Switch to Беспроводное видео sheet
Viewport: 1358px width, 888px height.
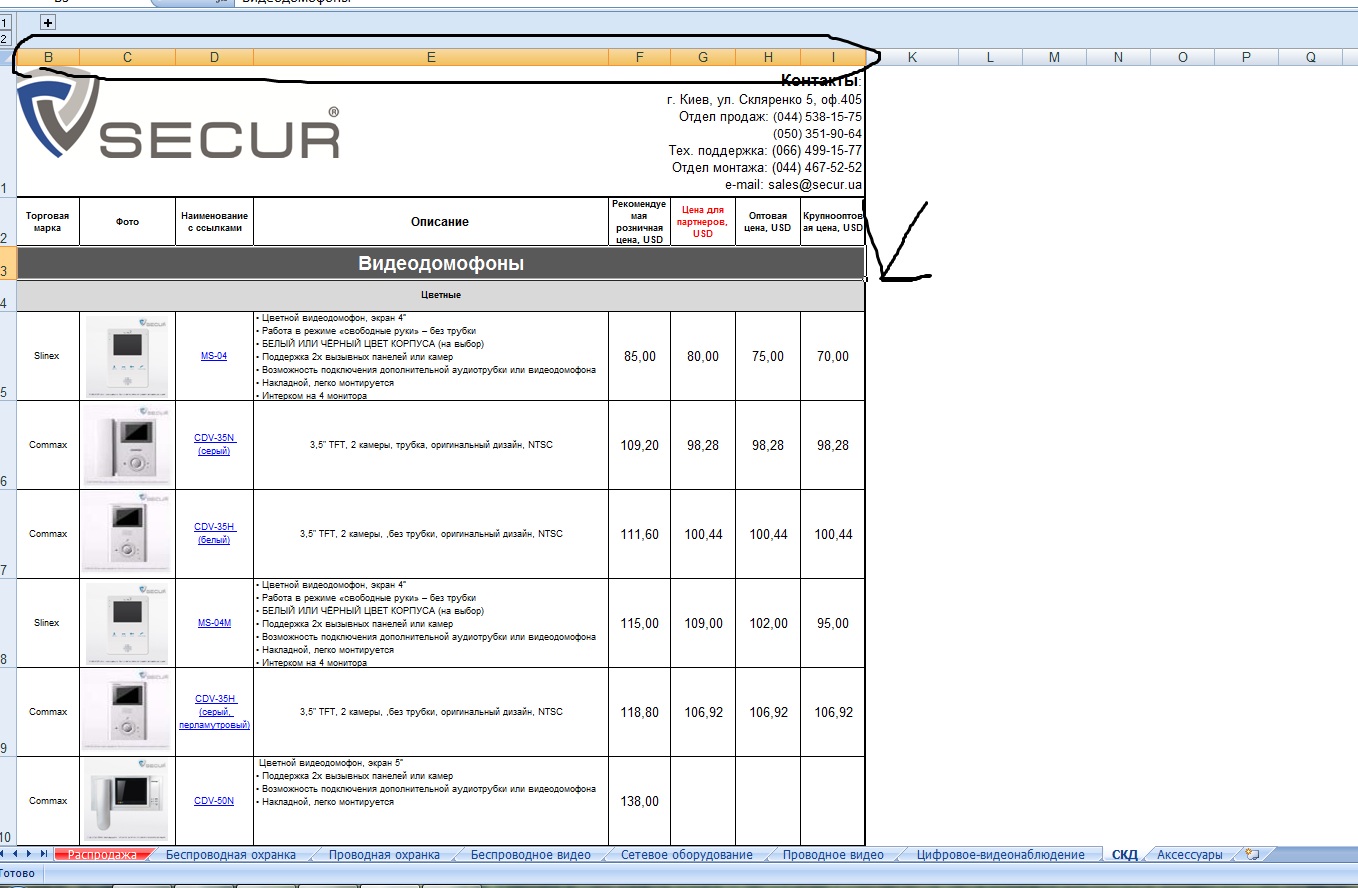point(531,855)
